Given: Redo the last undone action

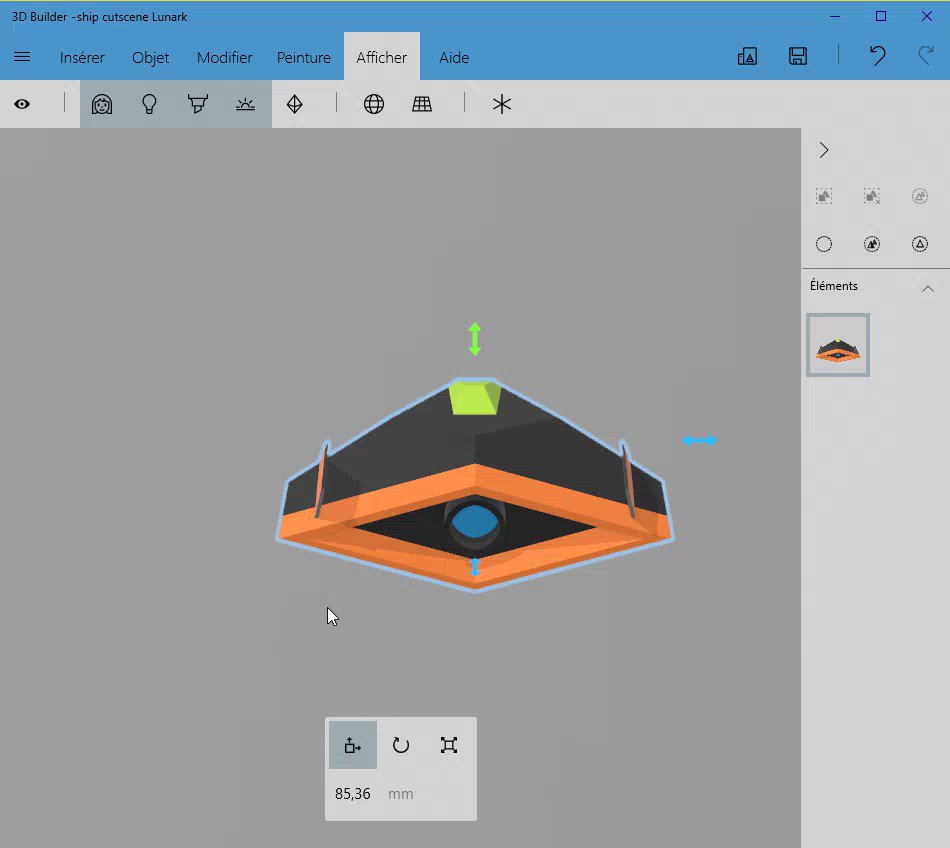Looking at the screenshot, I should [x=926, y=56].
